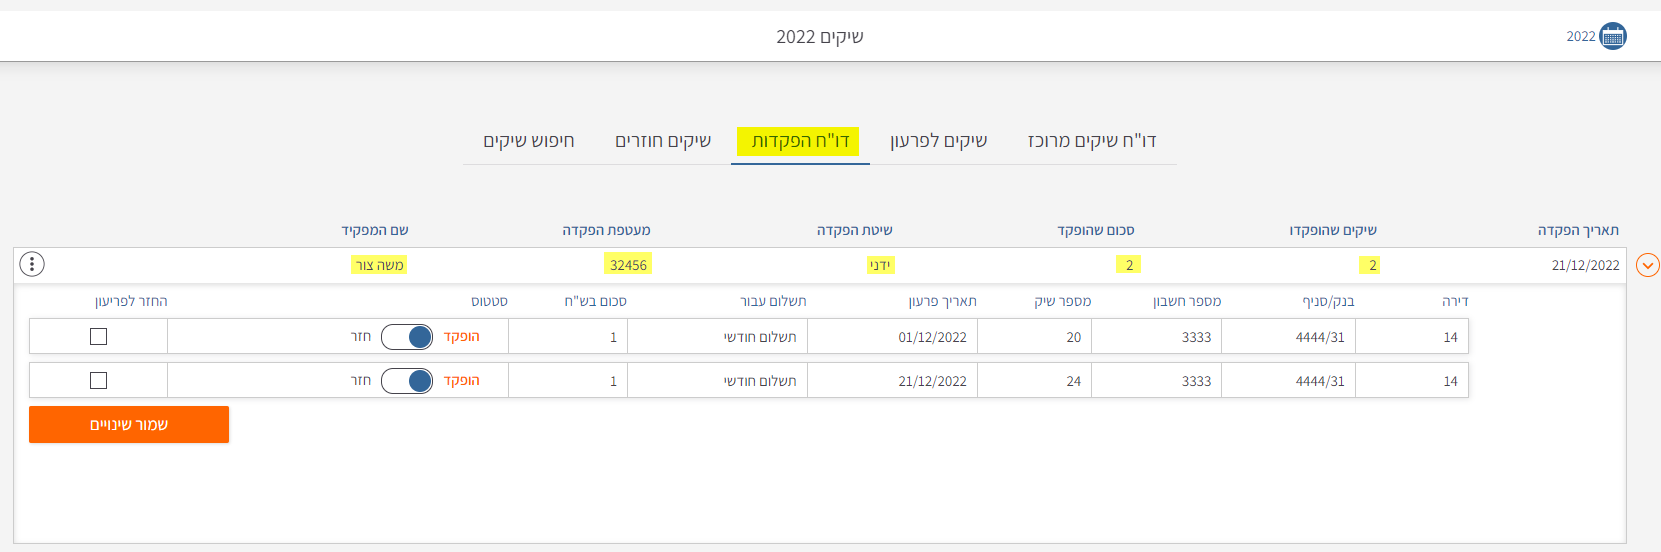
Task: Toggle status switch for check number 24
Action: click(407, 381)
